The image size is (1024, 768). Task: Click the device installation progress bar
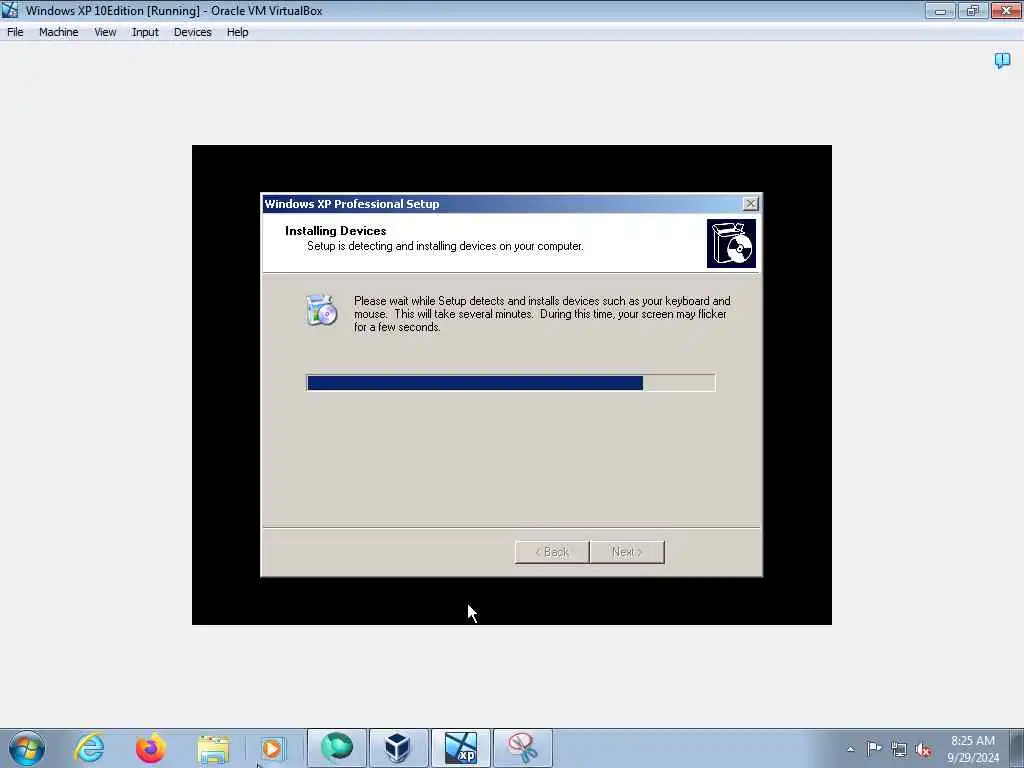coord(511,383)
